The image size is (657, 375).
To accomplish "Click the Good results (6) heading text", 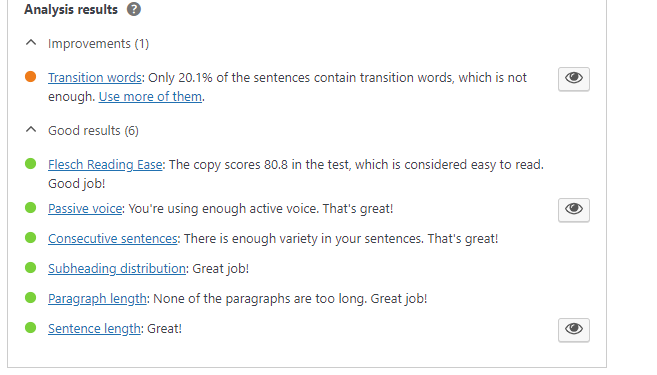I will click(93, 131).
